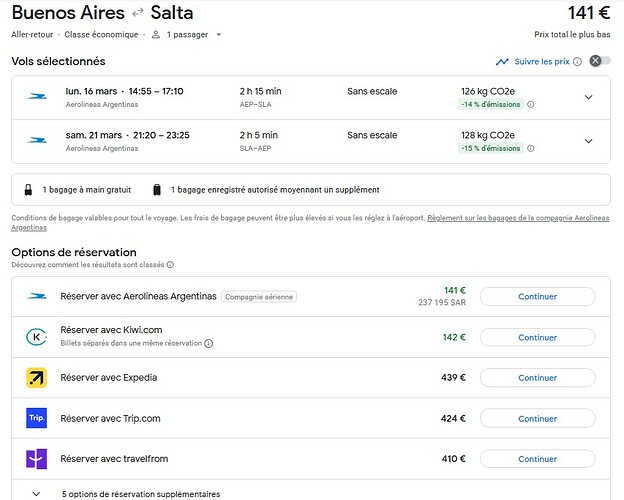The height and width of the screenshot is (500, 624).
Task: Open info icon for Billets séparés
Action: coord(209,344)
